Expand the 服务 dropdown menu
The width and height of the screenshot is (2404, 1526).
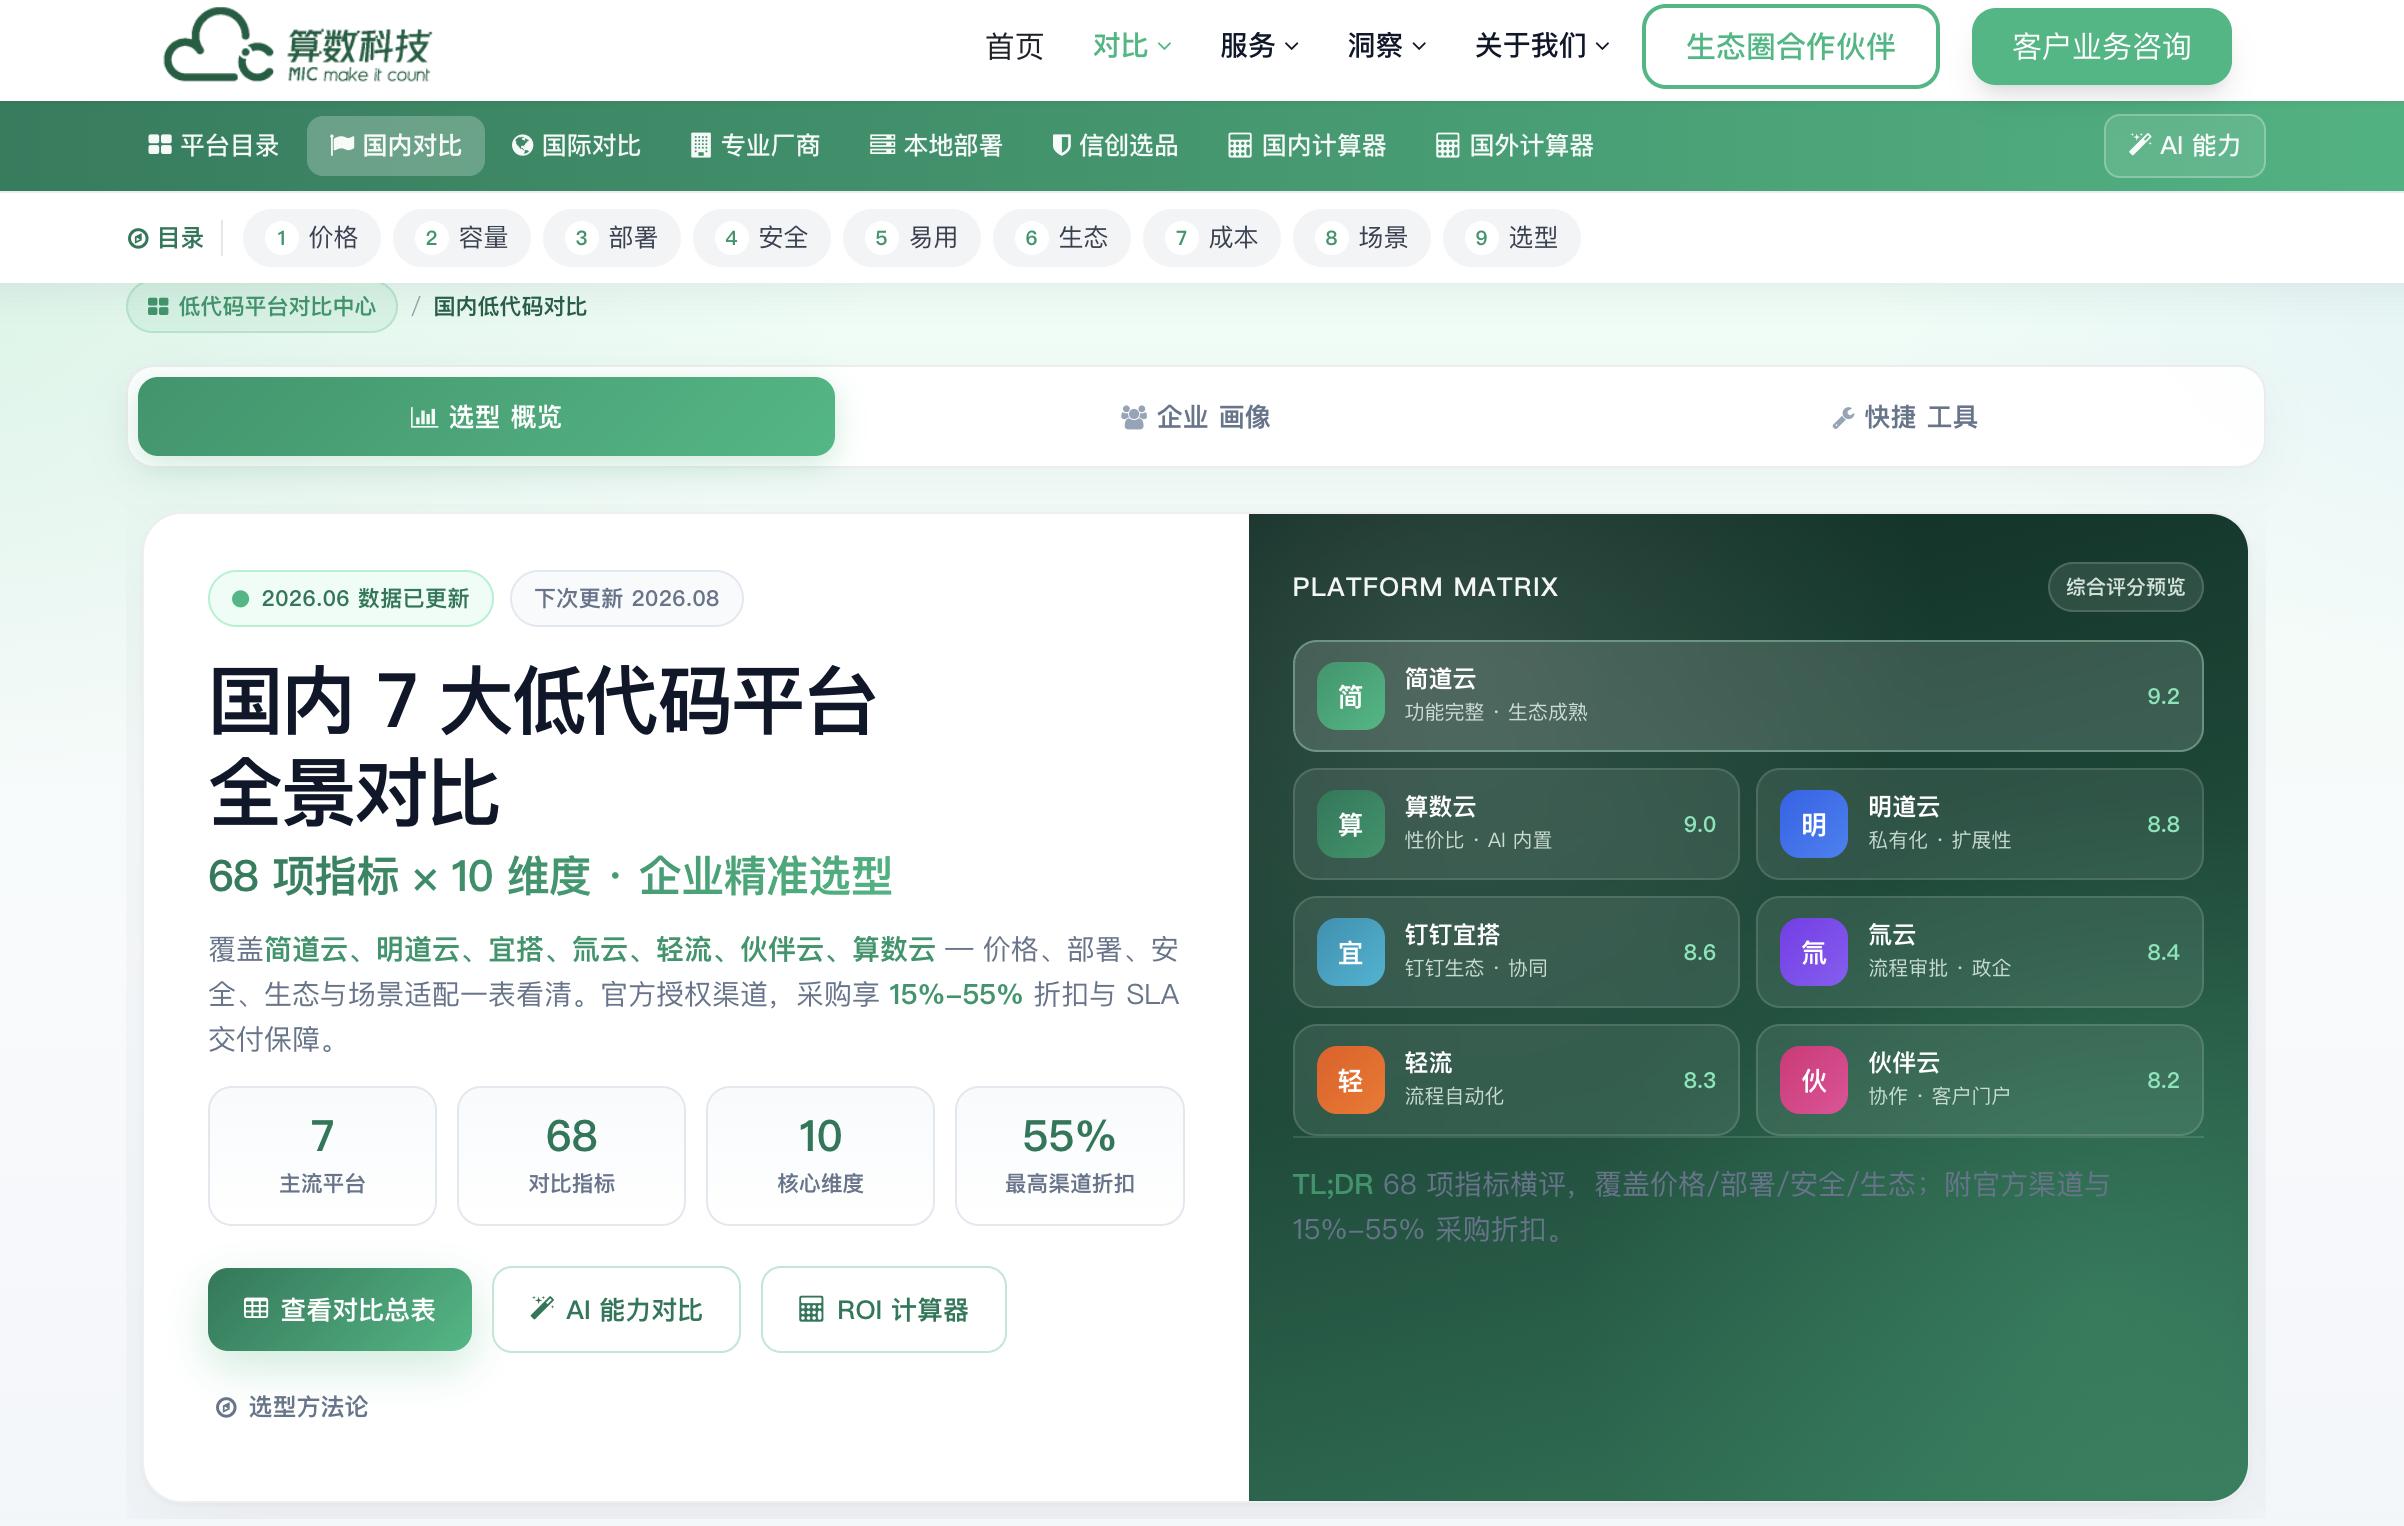click(1259, 46)
